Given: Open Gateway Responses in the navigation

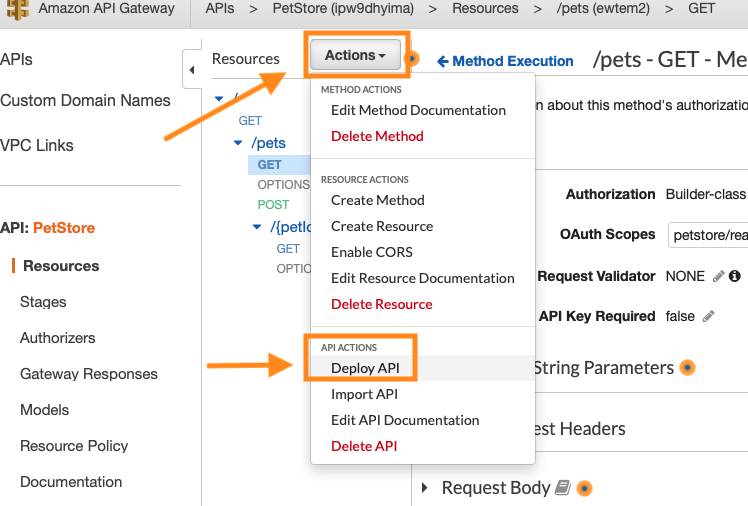Looking at the screenshot, I should click(89, 374).
